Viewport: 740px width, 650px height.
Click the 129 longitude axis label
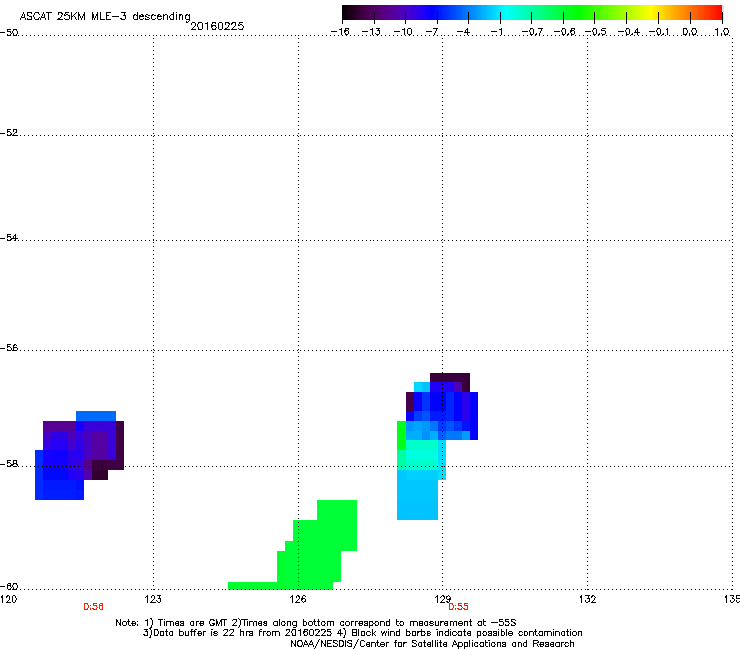tap(443, 599)
